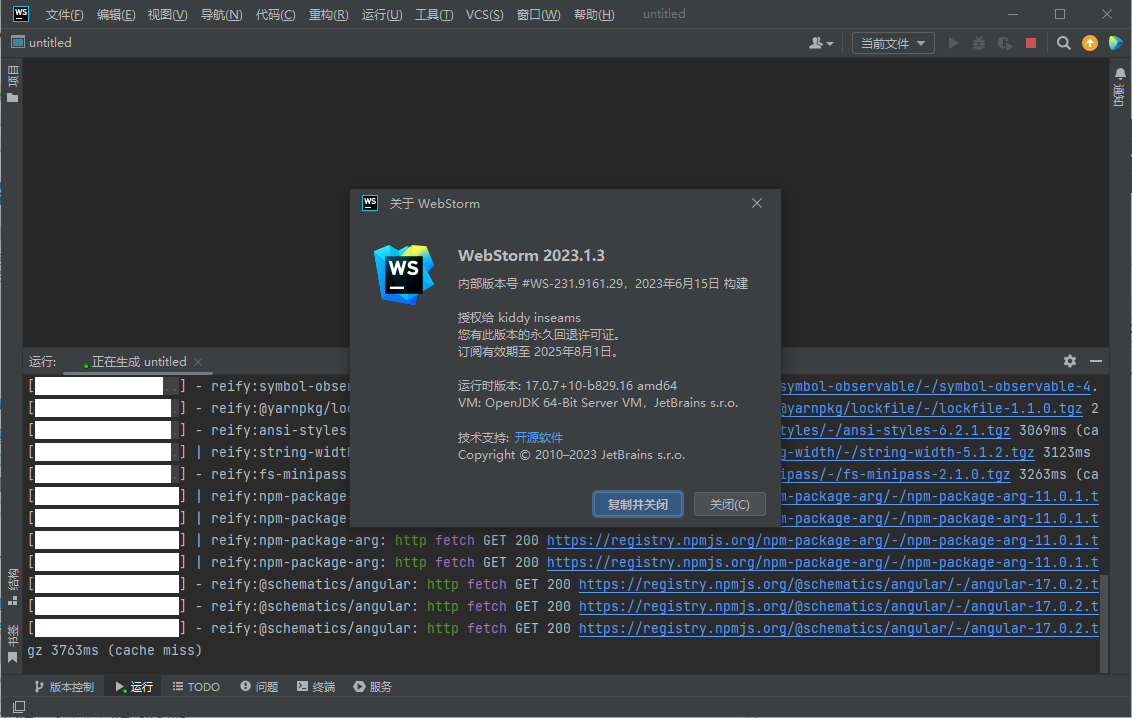Open the ansi-styles-6.2.1.tgz link
The image size is (1132, 718).
[x=895, y=431]
